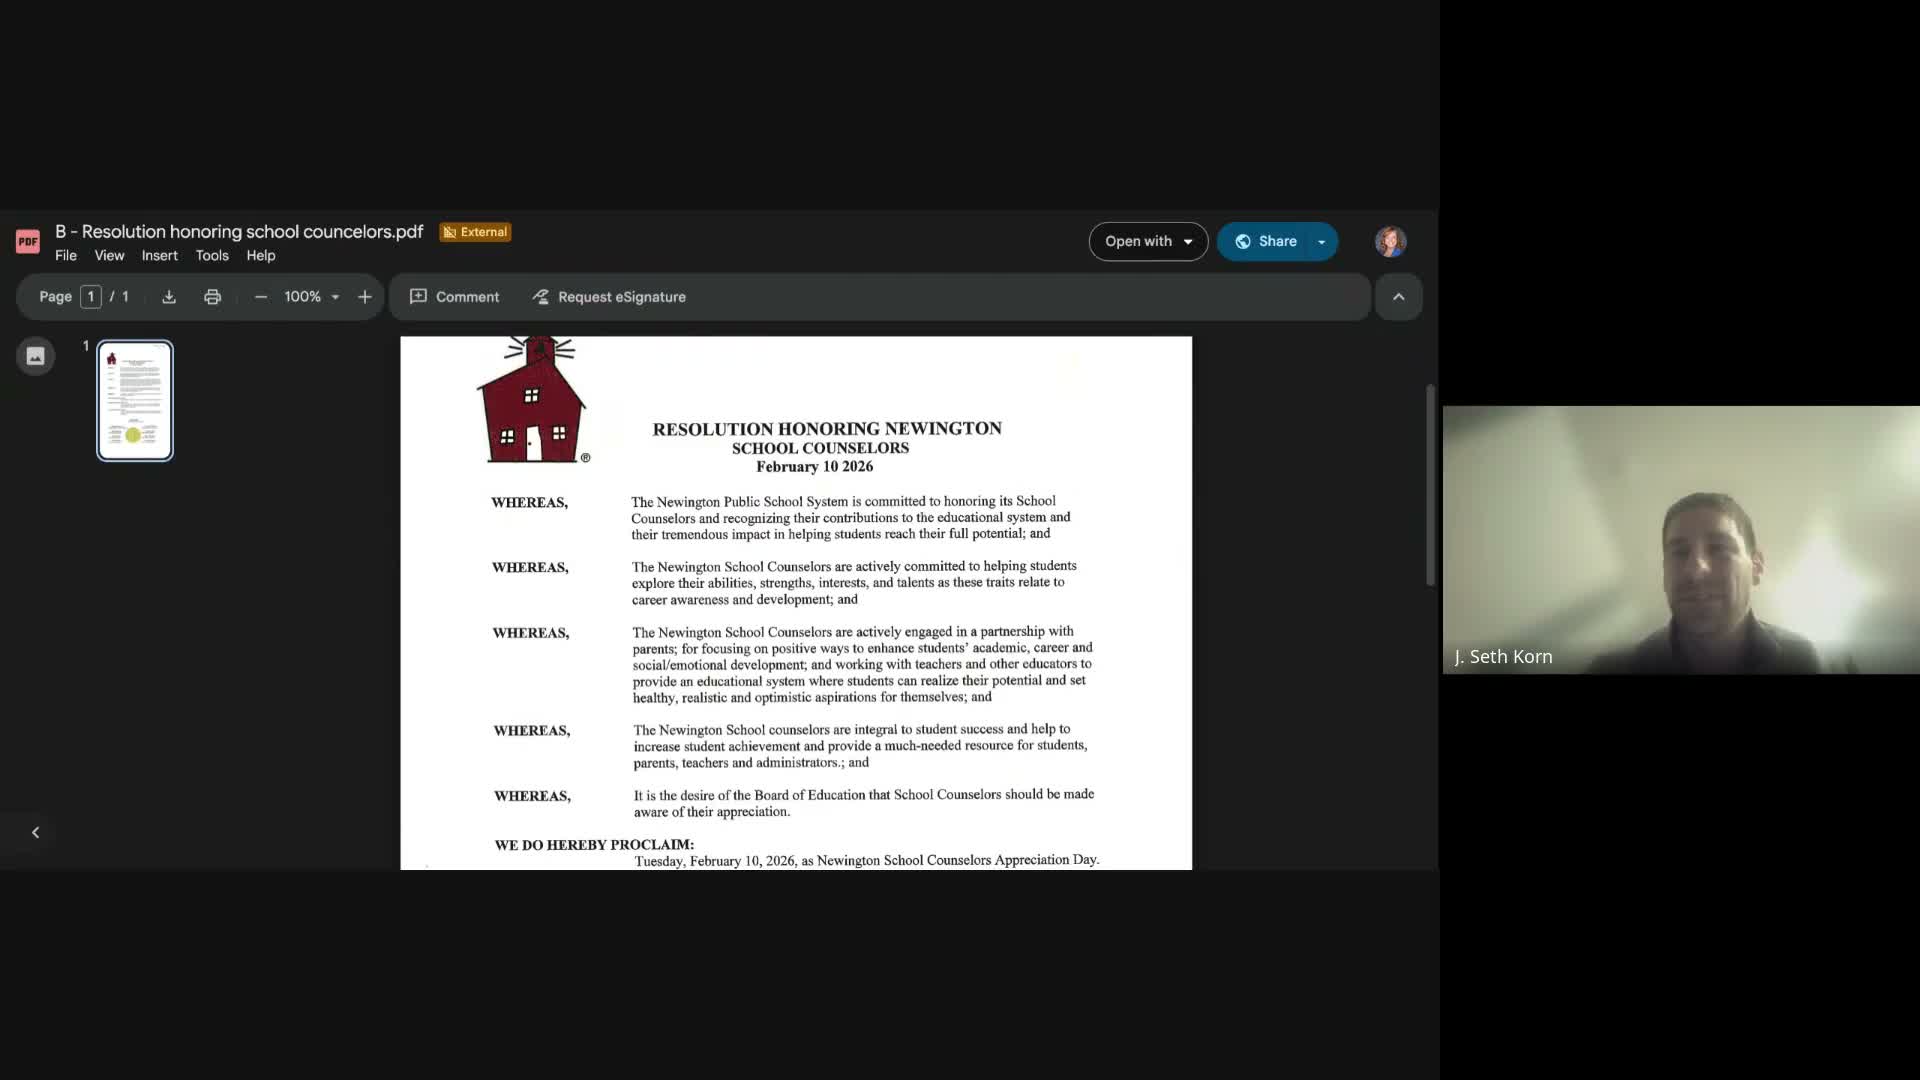Image resolution: width=1920 pixels, height=1080 pixels.
Task: Click the user profile avatar
Action: point(1390,241)
